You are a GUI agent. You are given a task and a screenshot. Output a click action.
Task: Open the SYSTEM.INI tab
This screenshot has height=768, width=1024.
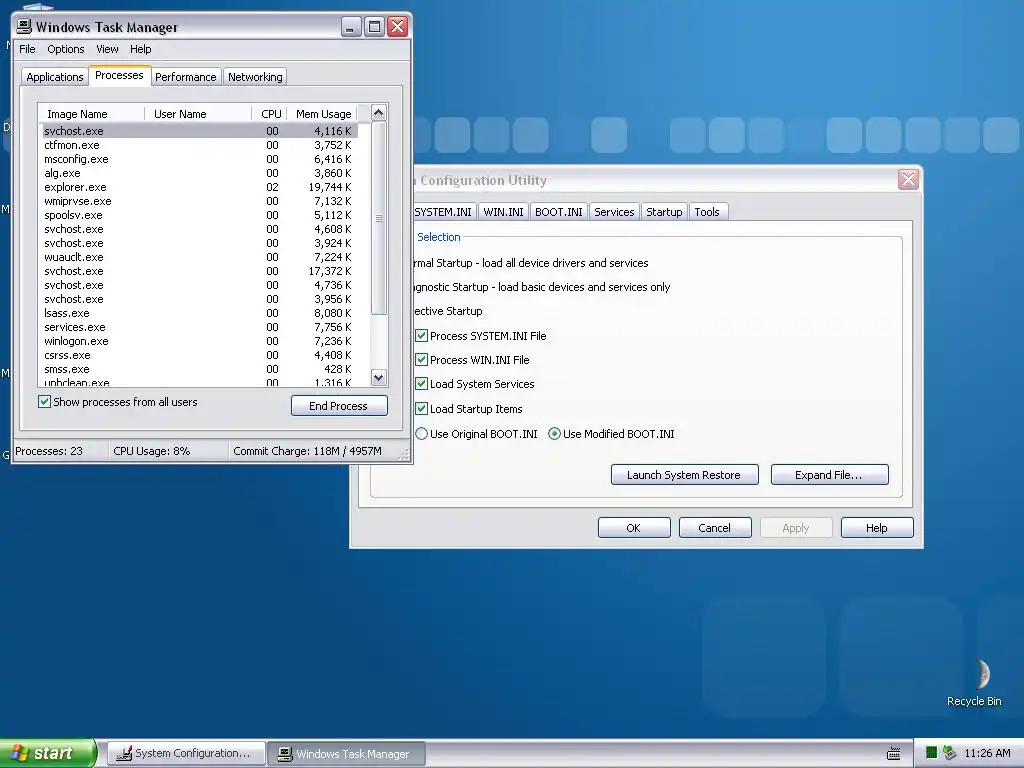(443, 212)
